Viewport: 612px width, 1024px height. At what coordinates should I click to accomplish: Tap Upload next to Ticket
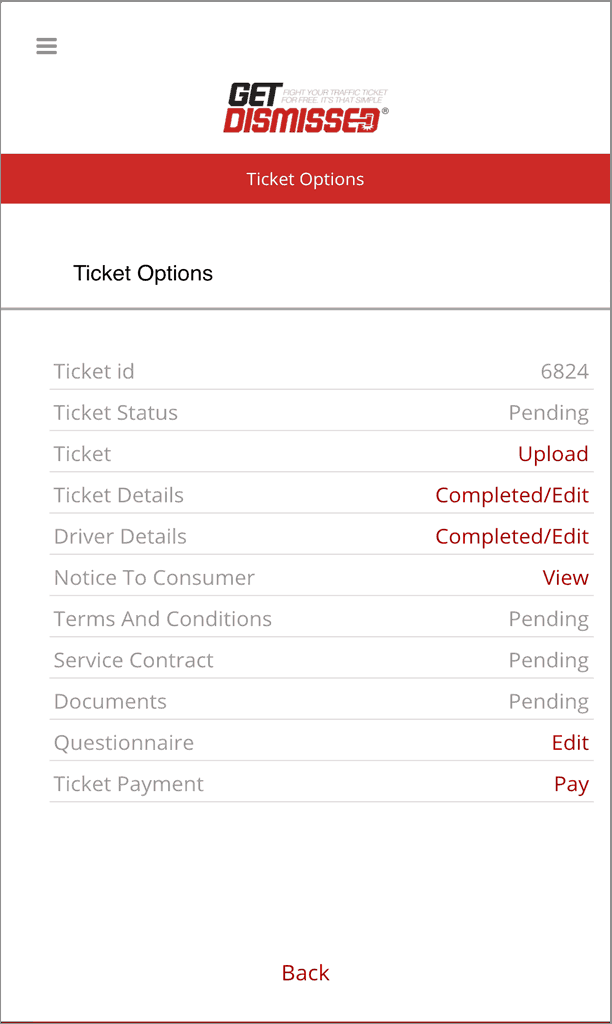point(552,454)
